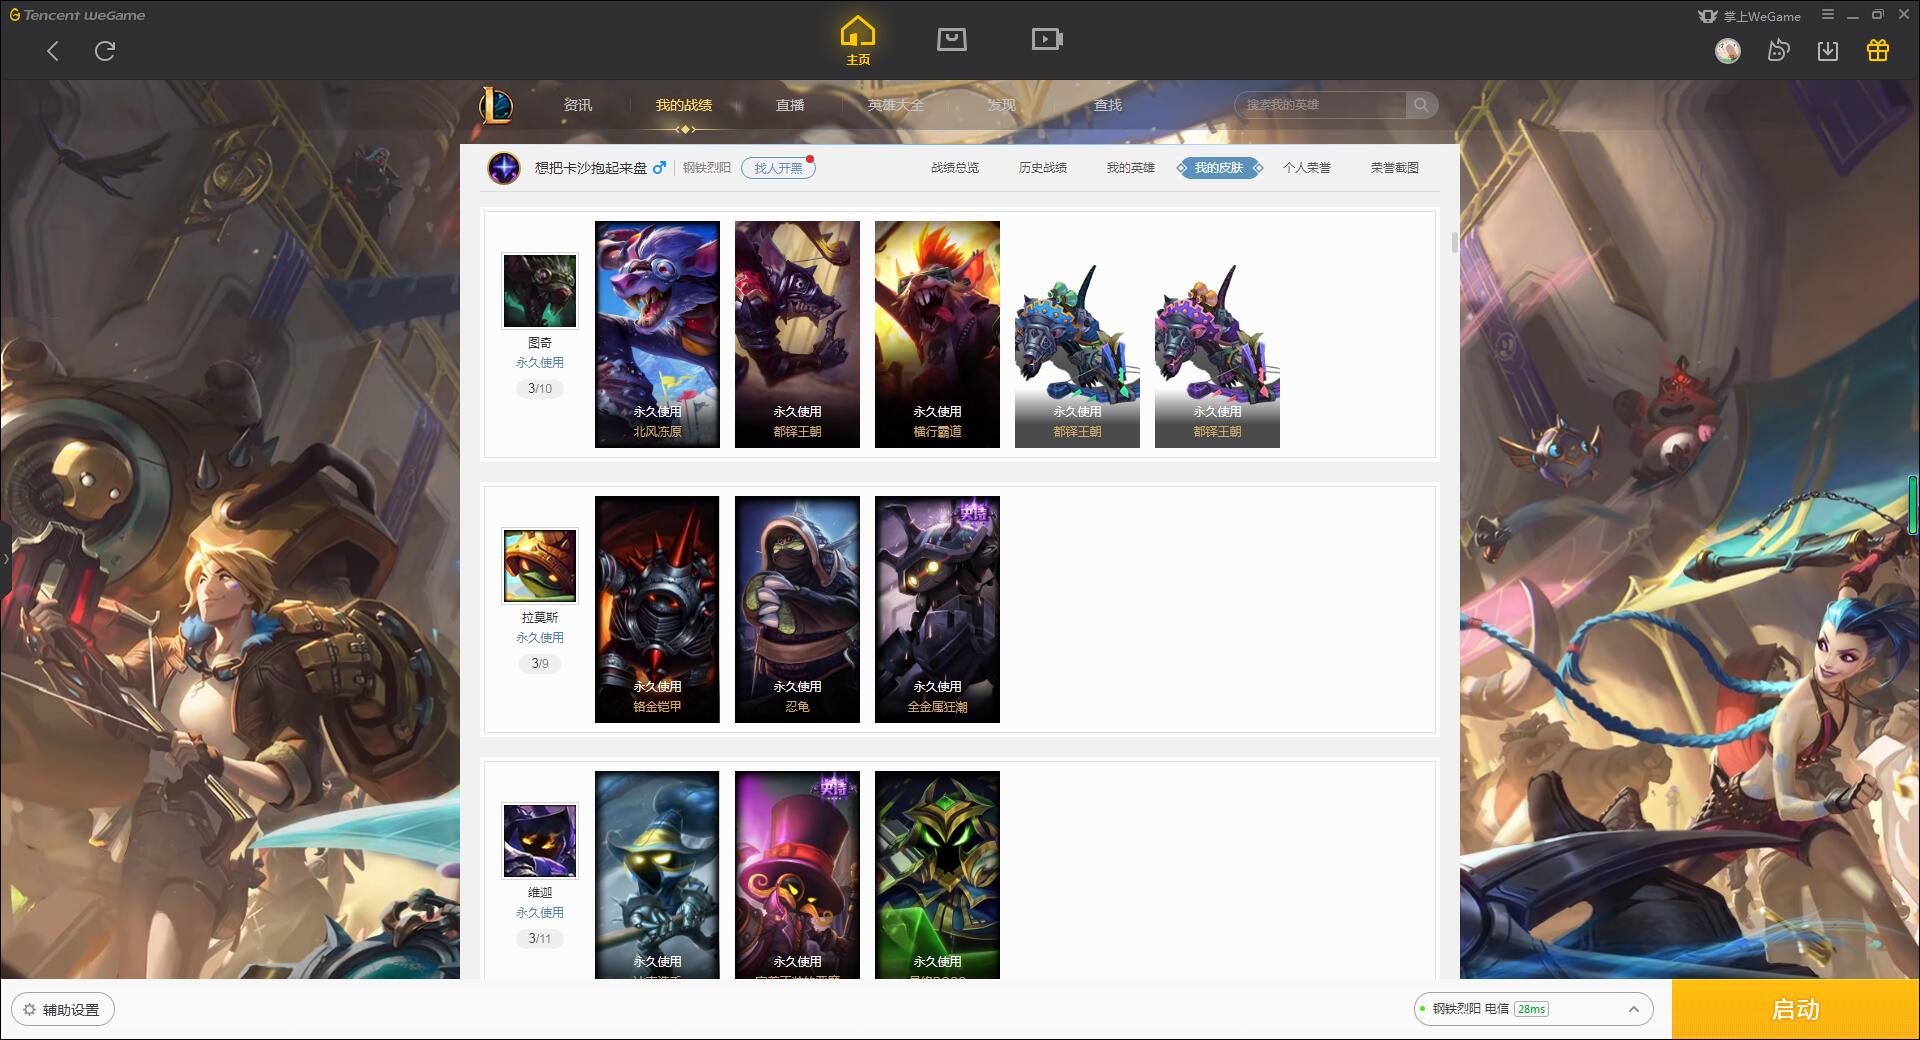Click the skin list vertical scrollbar
The height and width of the screenshot is (1040, 1920).
(x=1454, y=242)
